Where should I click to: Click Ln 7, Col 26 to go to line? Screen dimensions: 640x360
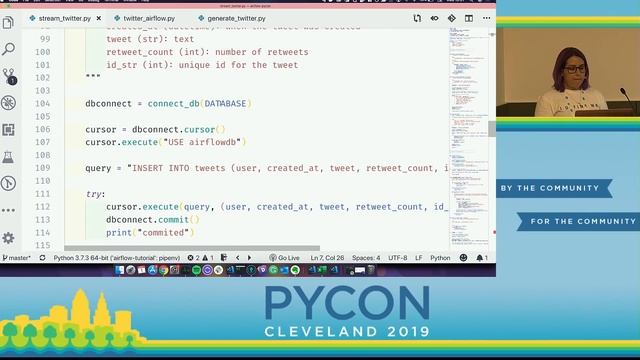327,258
